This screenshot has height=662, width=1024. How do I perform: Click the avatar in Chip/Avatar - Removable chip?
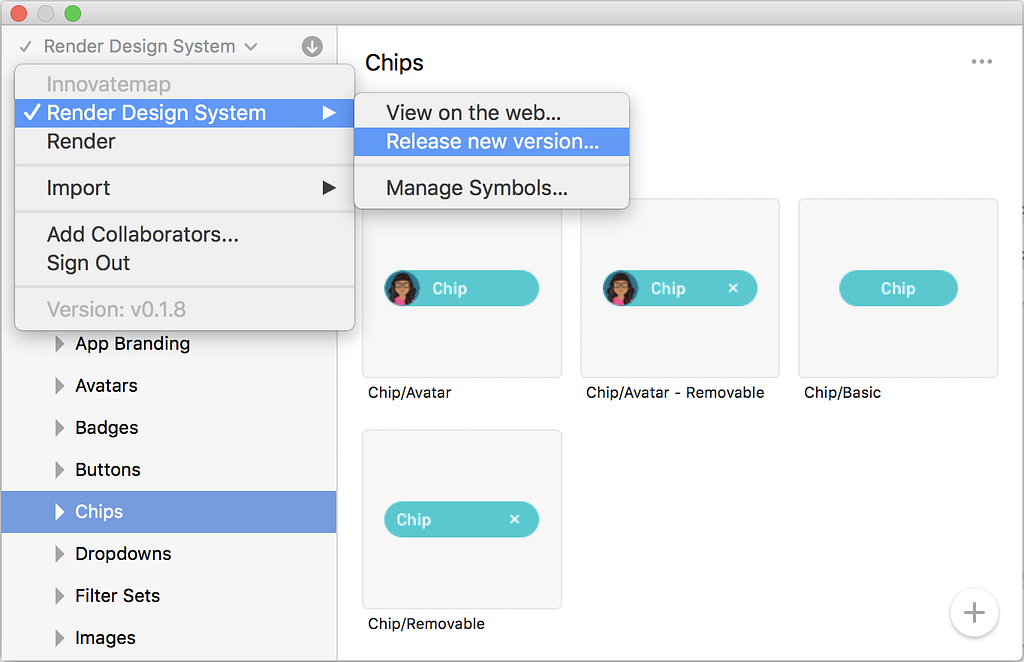point(620,288)
